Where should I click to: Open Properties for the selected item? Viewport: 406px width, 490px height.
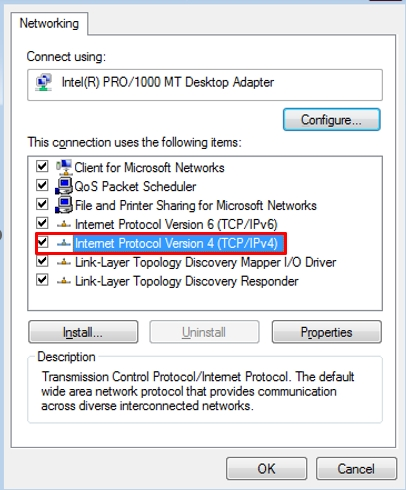(326, 332)
